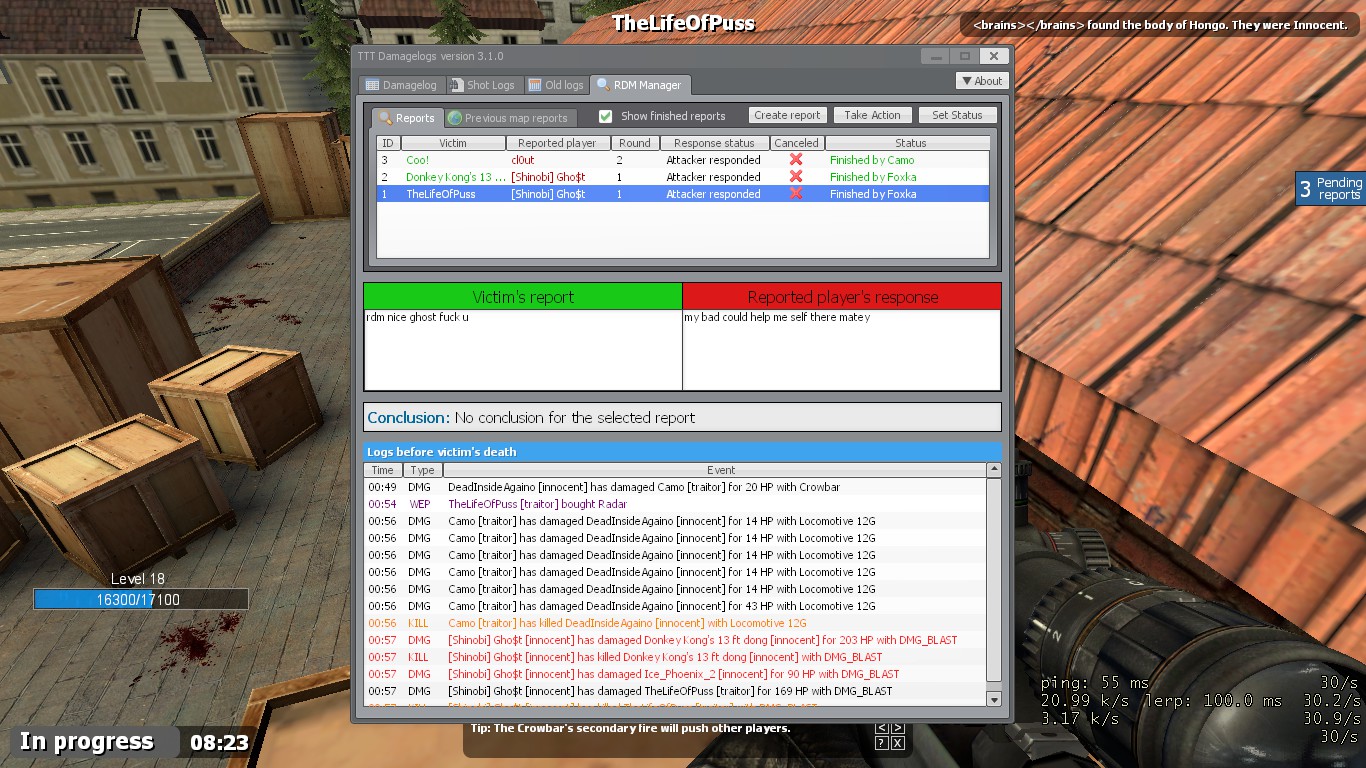Click the Take Action button
1366x768 pixels.
click(x=872, y=115)
